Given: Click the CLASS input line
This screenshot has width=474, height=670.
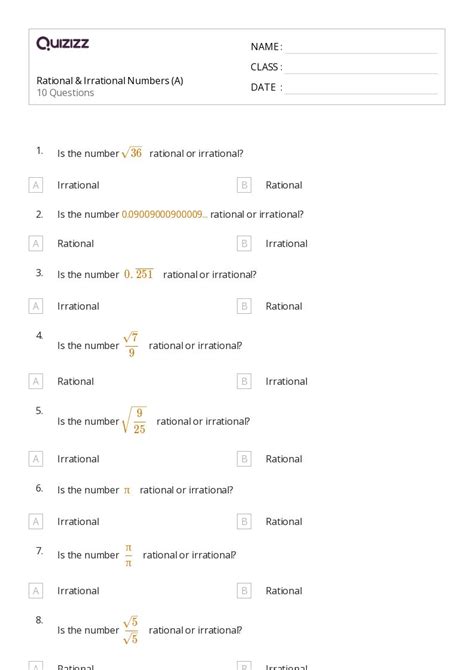Looking at the screenshot, I should (x=361, y=68).
